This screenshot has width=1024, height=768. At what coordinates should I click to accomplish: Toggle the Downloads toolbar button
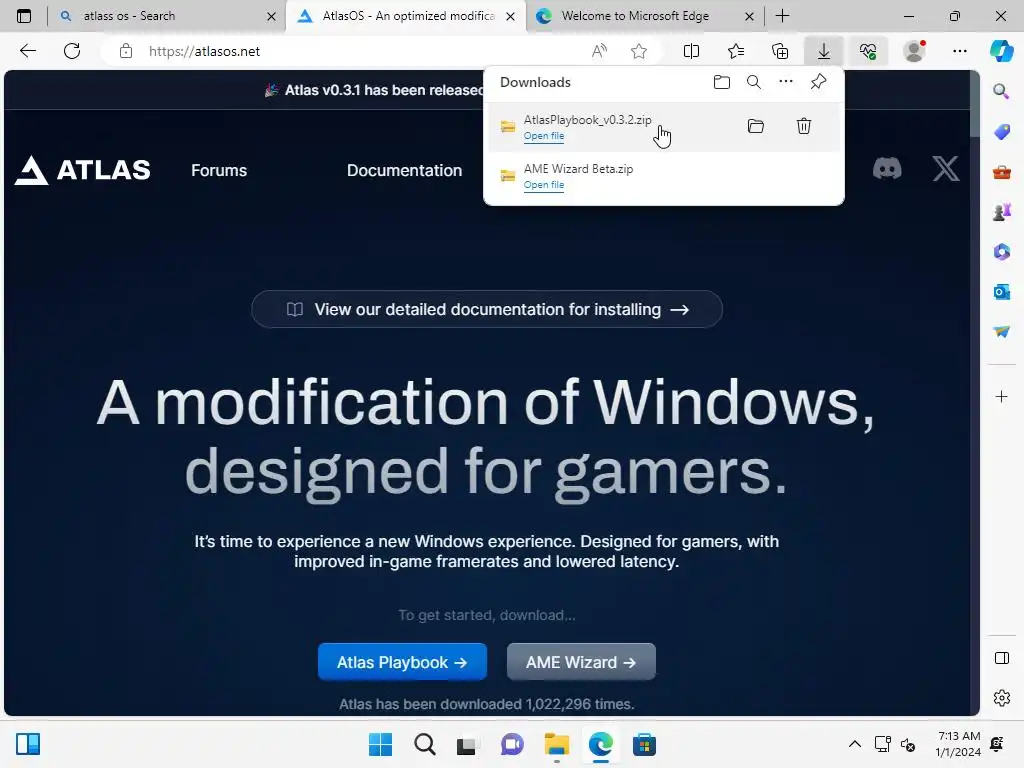point(824,51)
